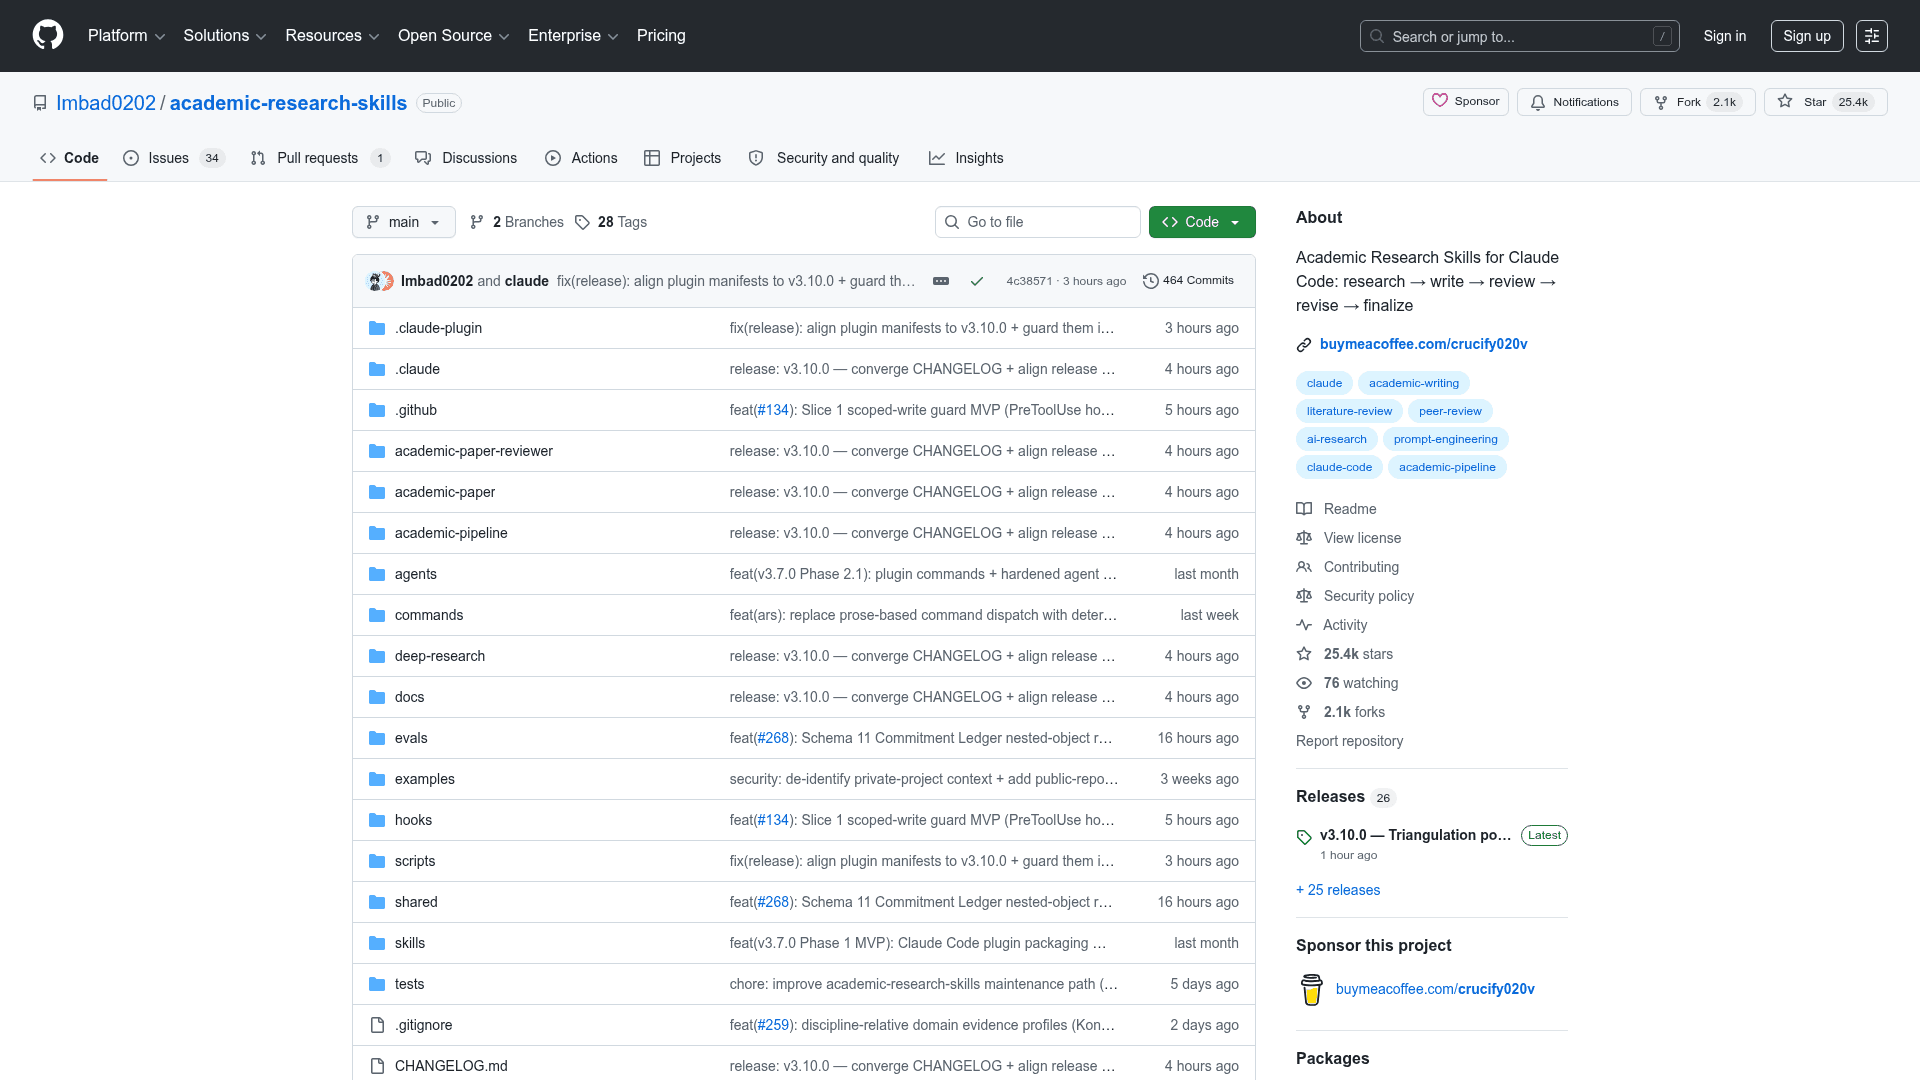The height and width of the screenshot is (1080, 1920).
Task: Open the appearance settings icon beside Sign up
Action: coord(1871,36)
